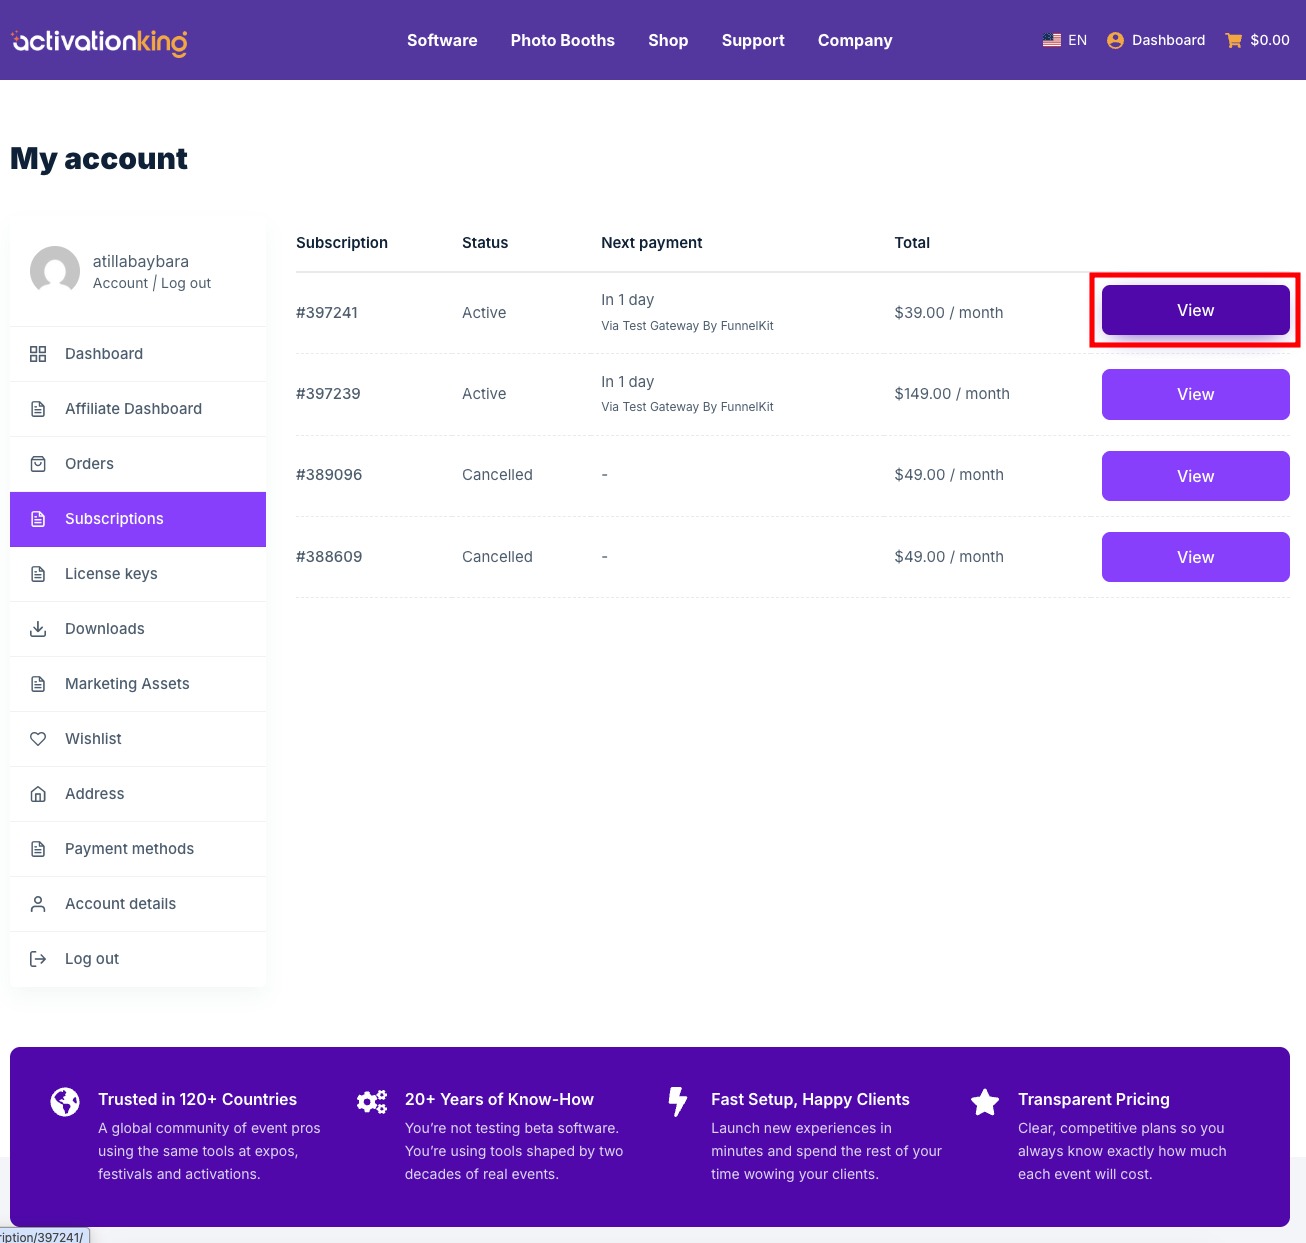1306x1243 pixels.
Task: Expand the Photo Booths menu
Action: pos(562,41)
